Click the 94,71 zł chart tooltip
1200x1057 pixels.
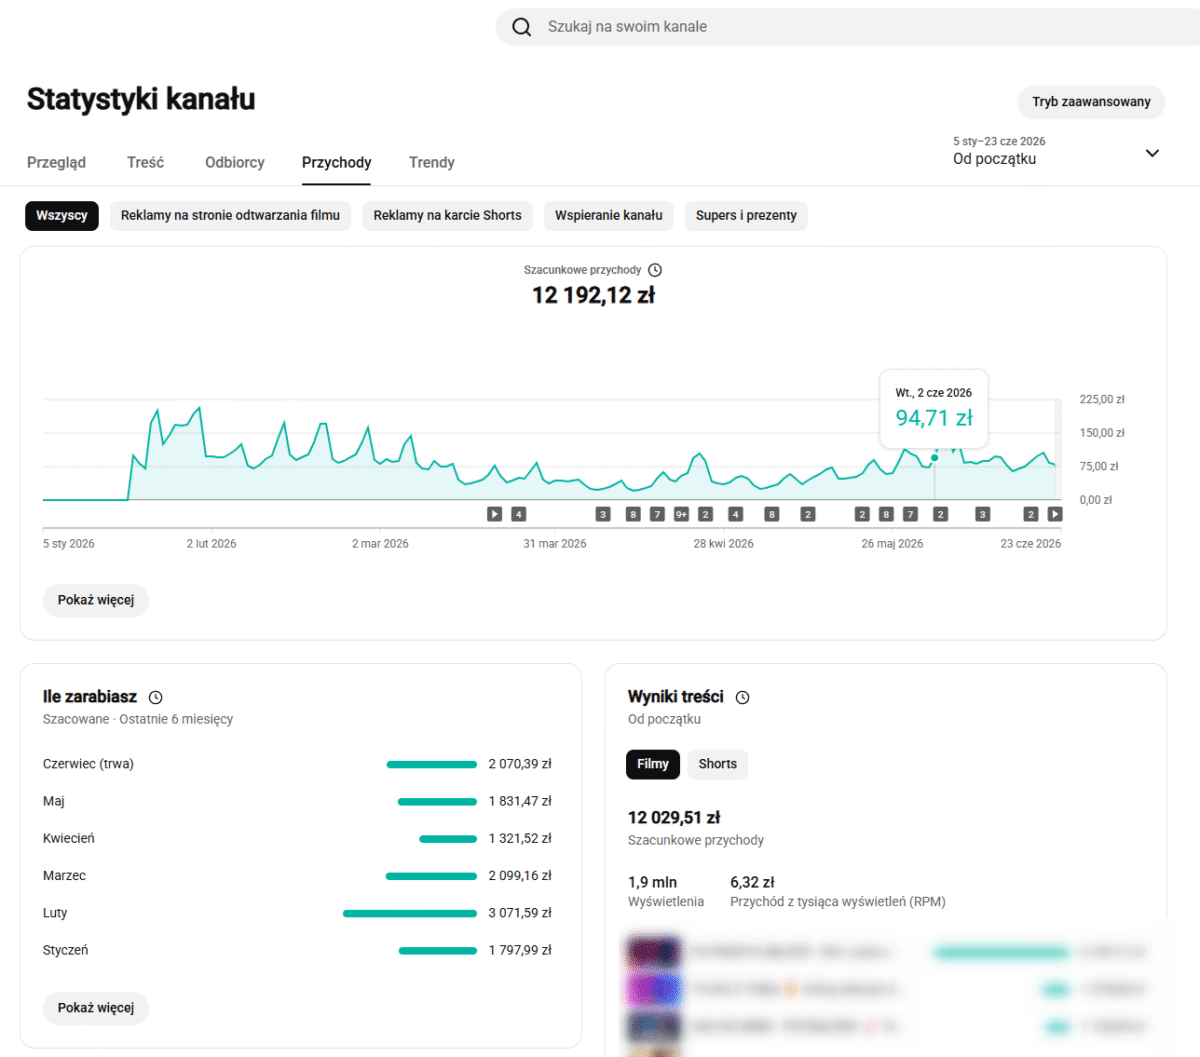(934, 409)
